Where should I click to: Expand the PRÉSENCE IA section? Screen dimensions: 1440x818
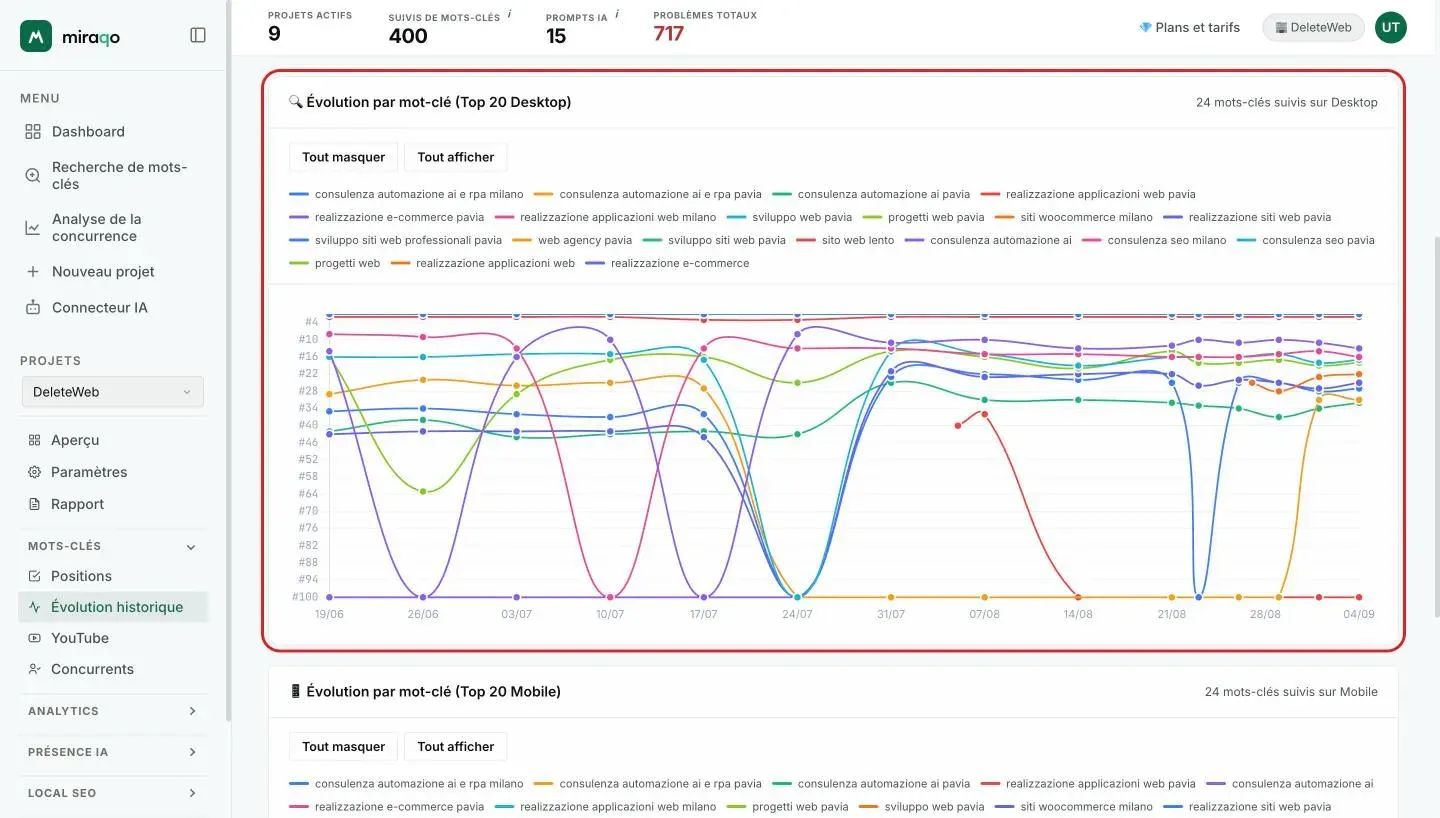pos(113,752)
